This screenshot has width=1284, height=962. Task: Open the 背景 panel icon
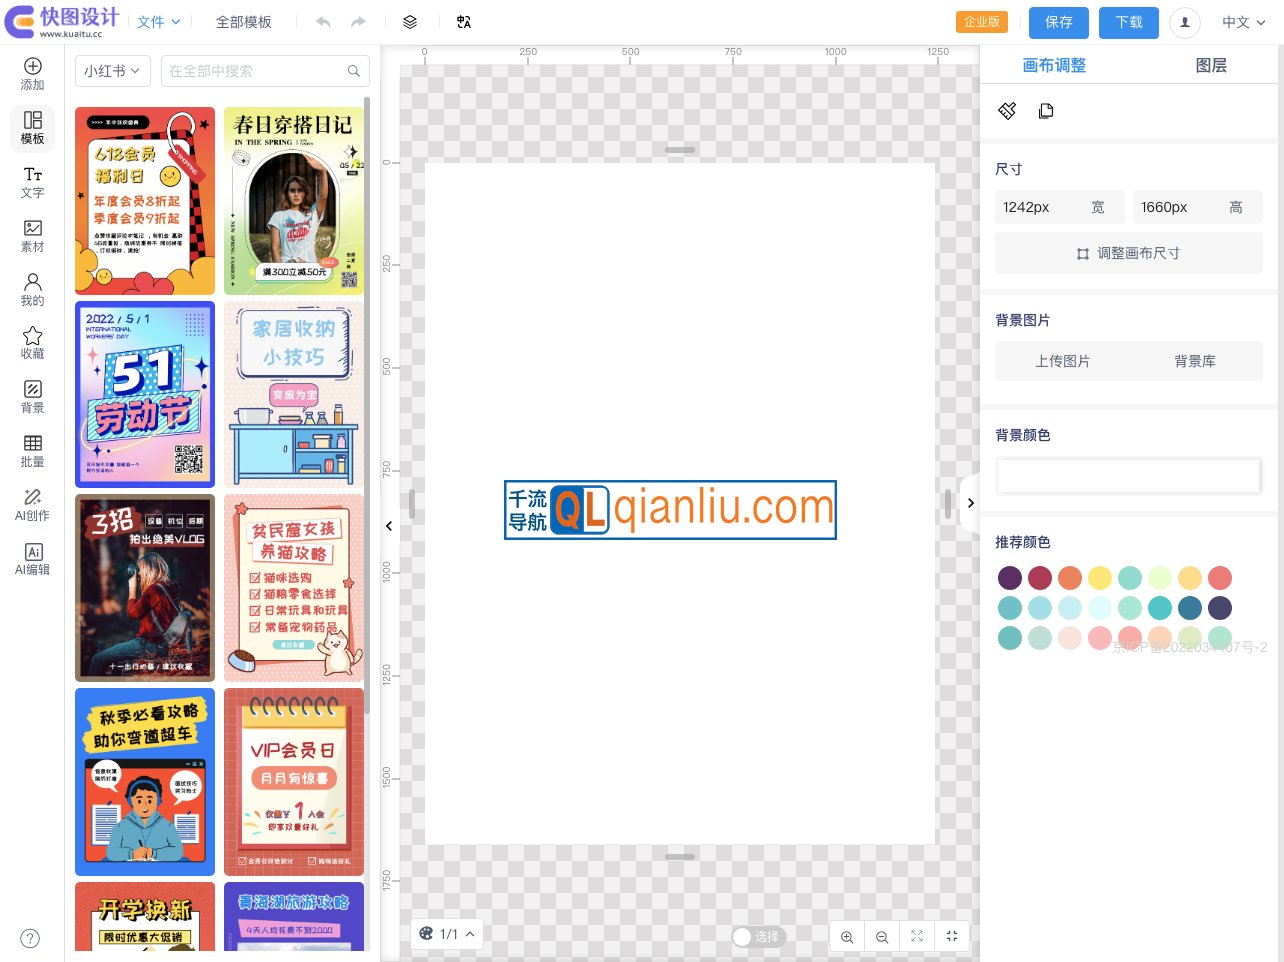coord(32,396)
